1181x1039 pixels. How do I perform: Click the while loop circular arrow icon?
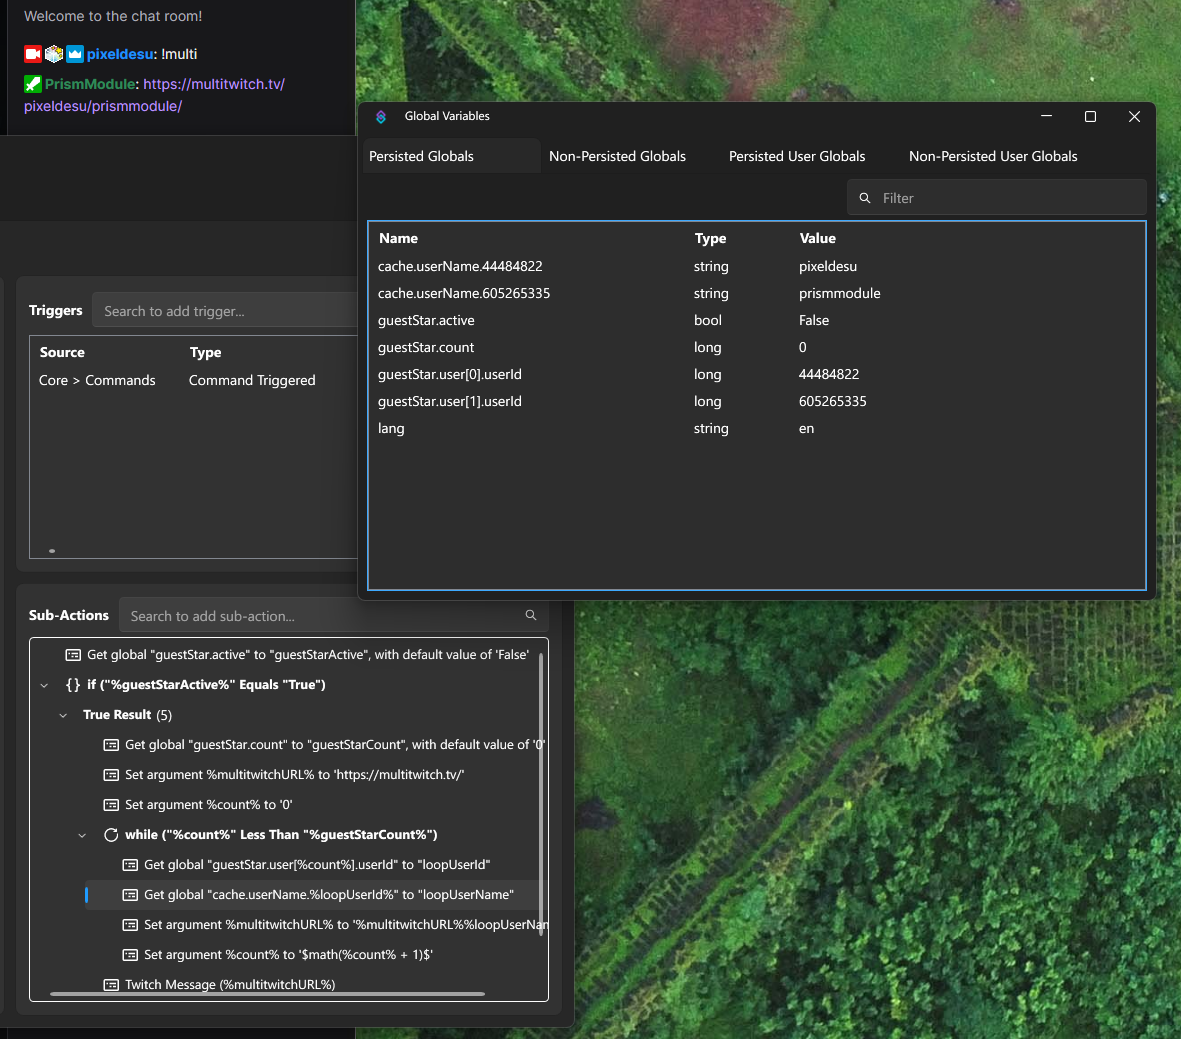click(111, 835)
